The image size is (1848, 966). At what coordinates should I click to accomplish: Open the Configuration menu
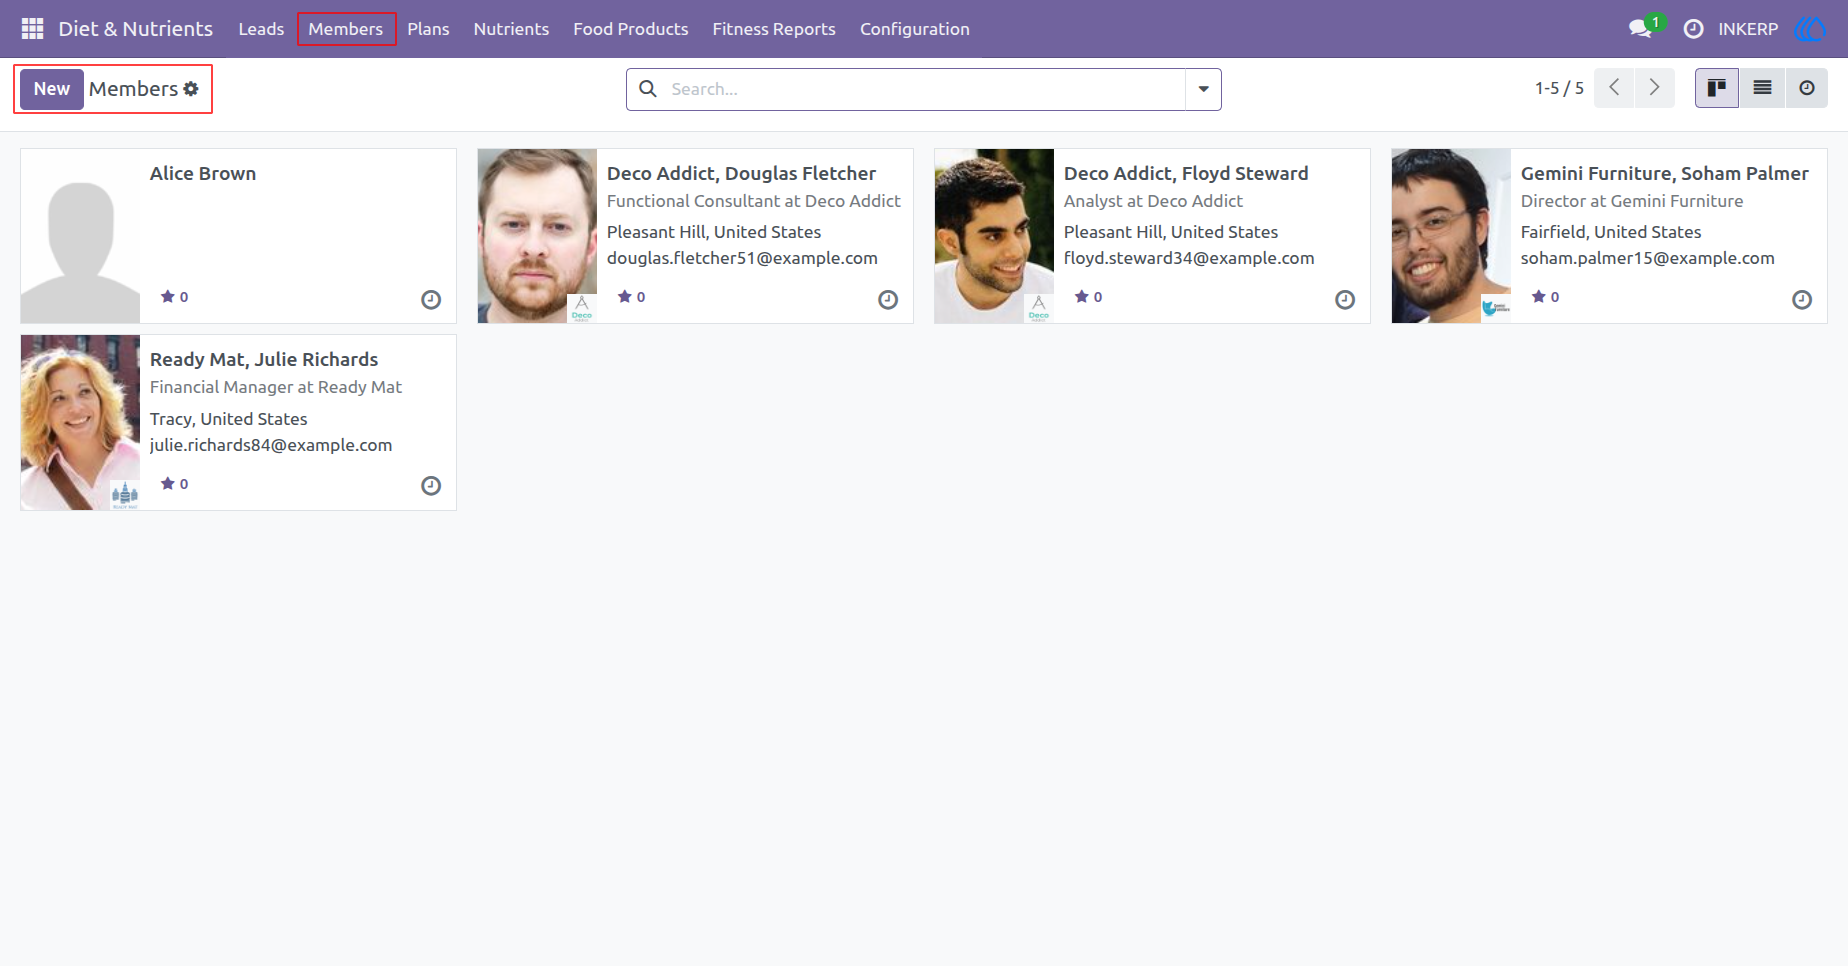tap(915, 29)
